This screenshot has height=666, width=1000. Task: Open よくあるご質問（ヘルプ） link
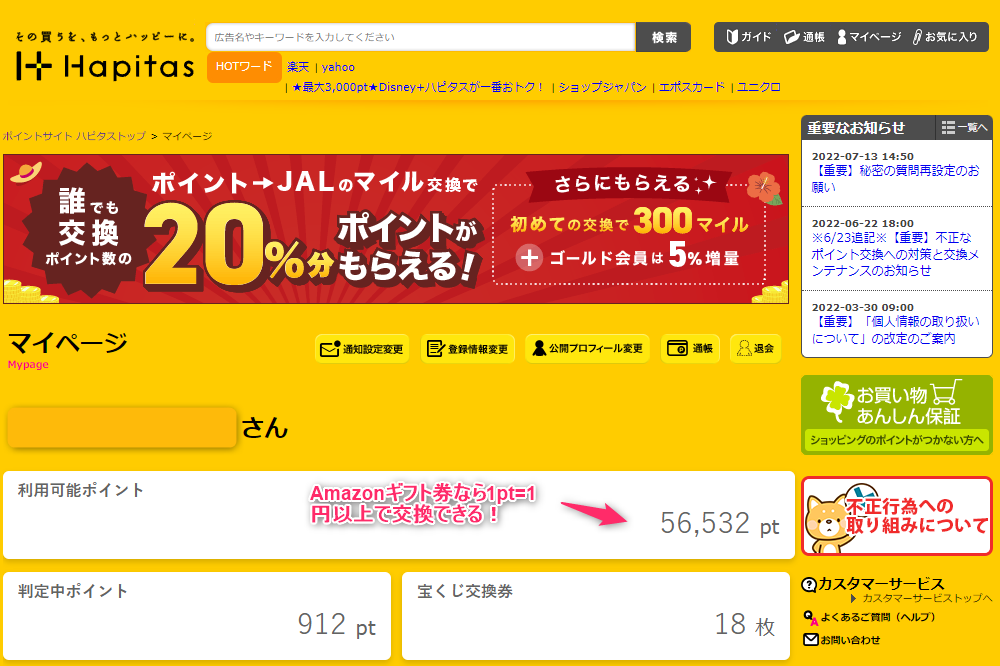click(869, 617)
